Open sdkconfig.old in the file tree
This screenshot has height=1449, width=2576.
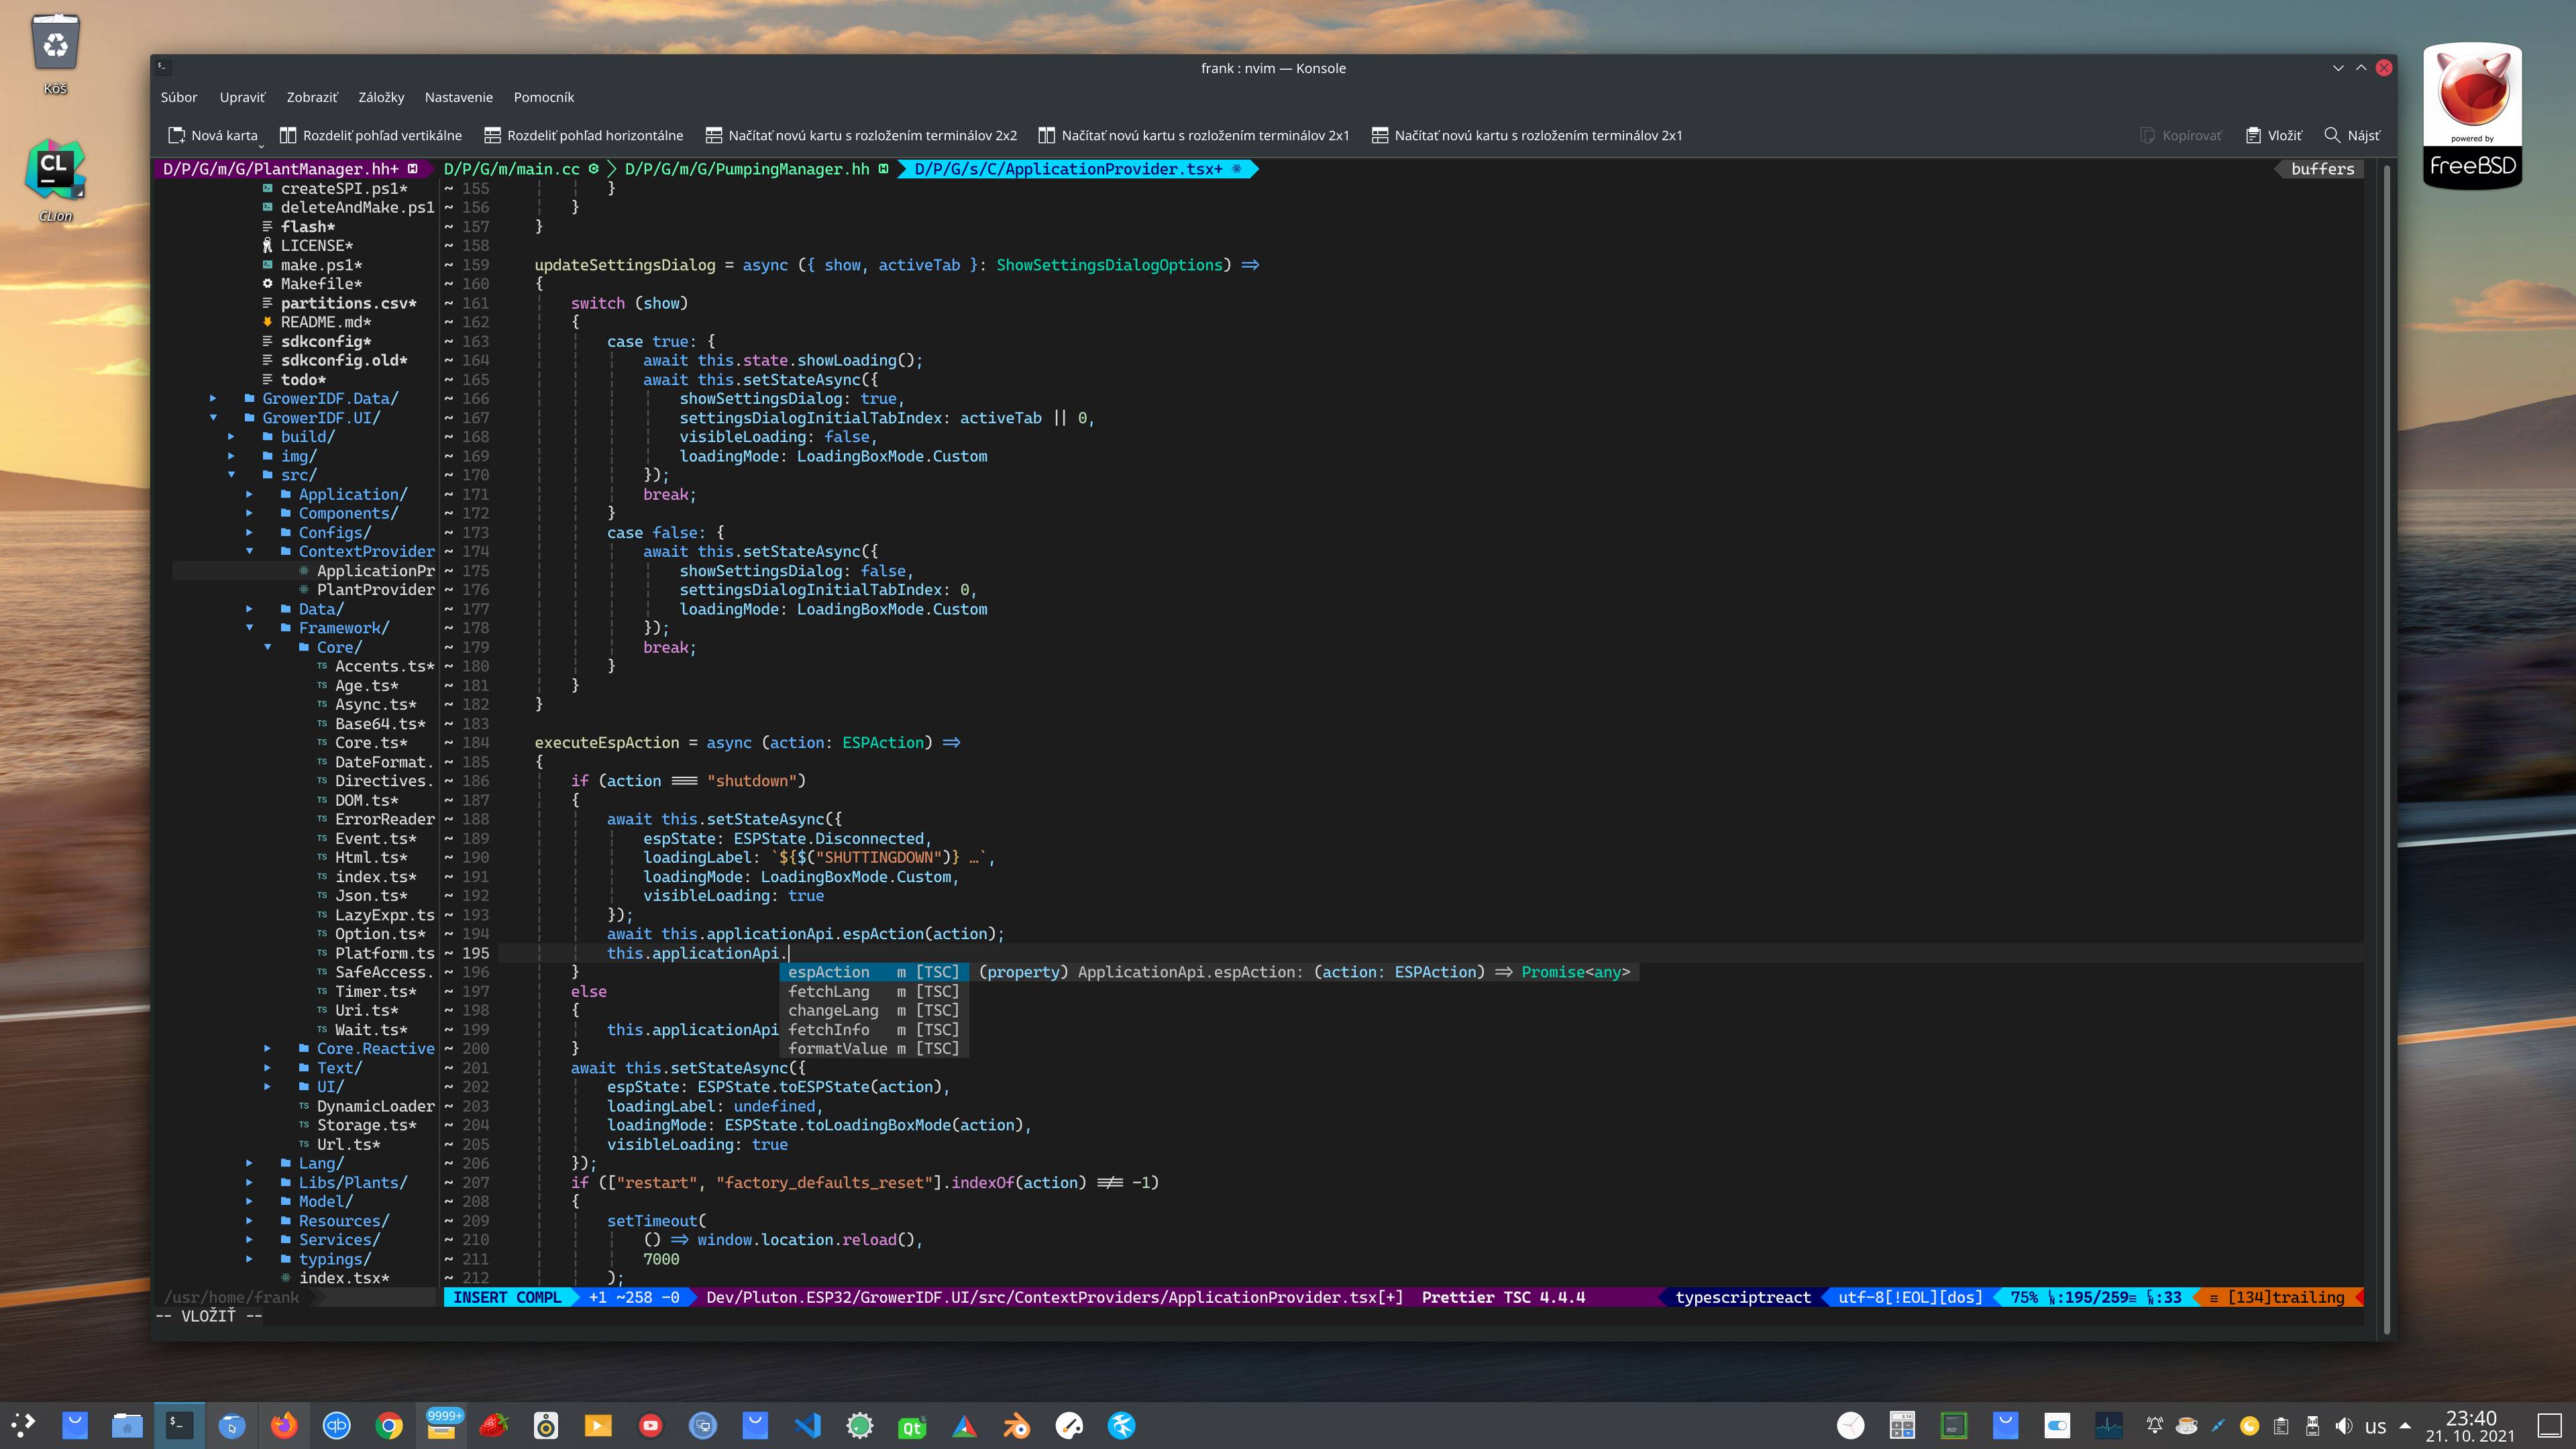pyautogui.click(x=343, y=360)
